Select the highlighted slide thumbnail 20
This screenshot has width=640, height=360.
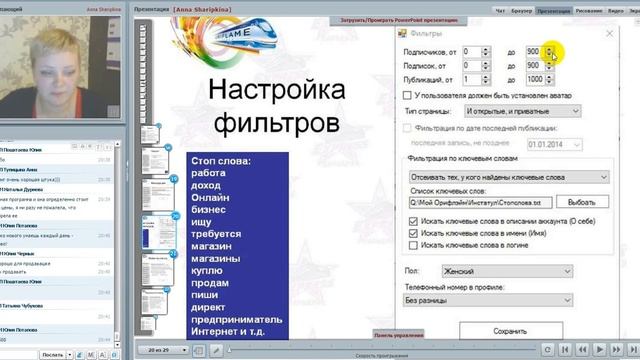tap(159, 232)
